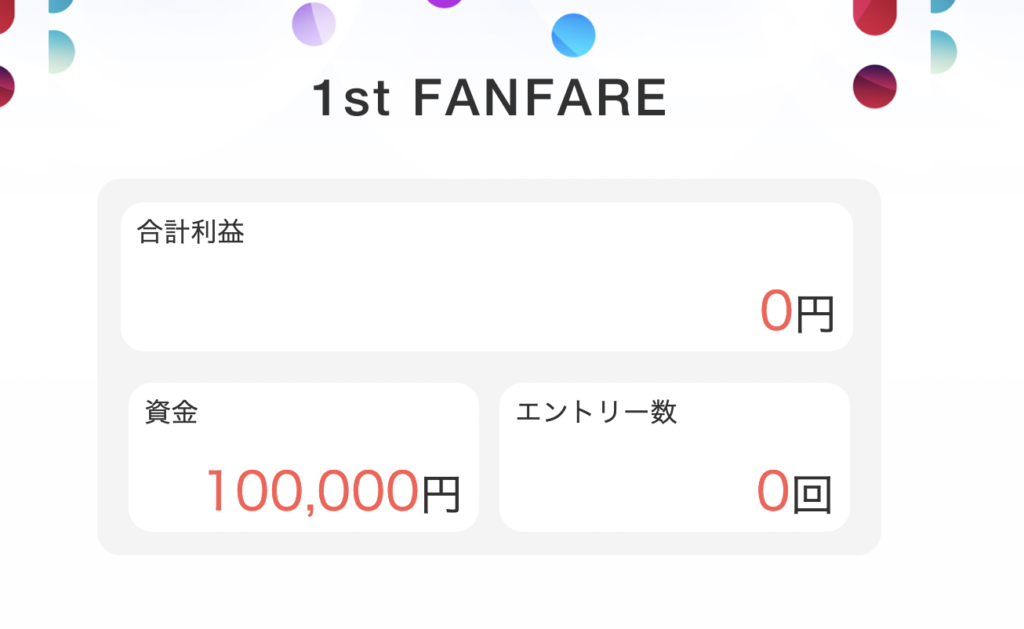The image size is (1024, 629).
Task: Select the 合計利益 label
Action: pyautogui.click(x=191, y=232)
